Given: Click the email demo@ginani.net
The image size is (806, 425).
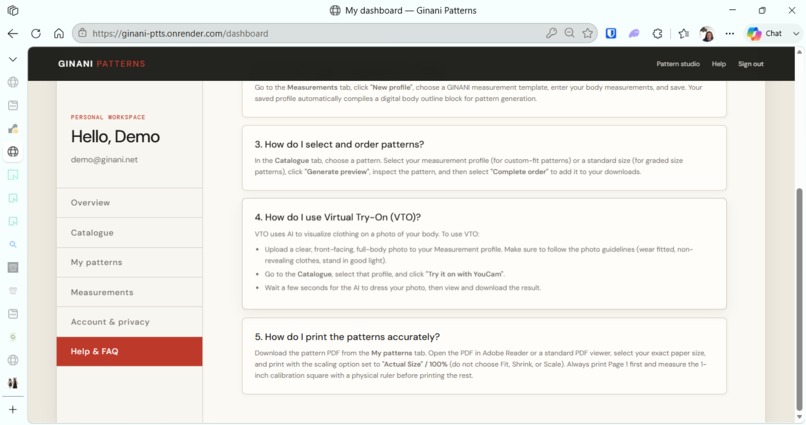Looking at the screenshot, I should pos(104,159).
